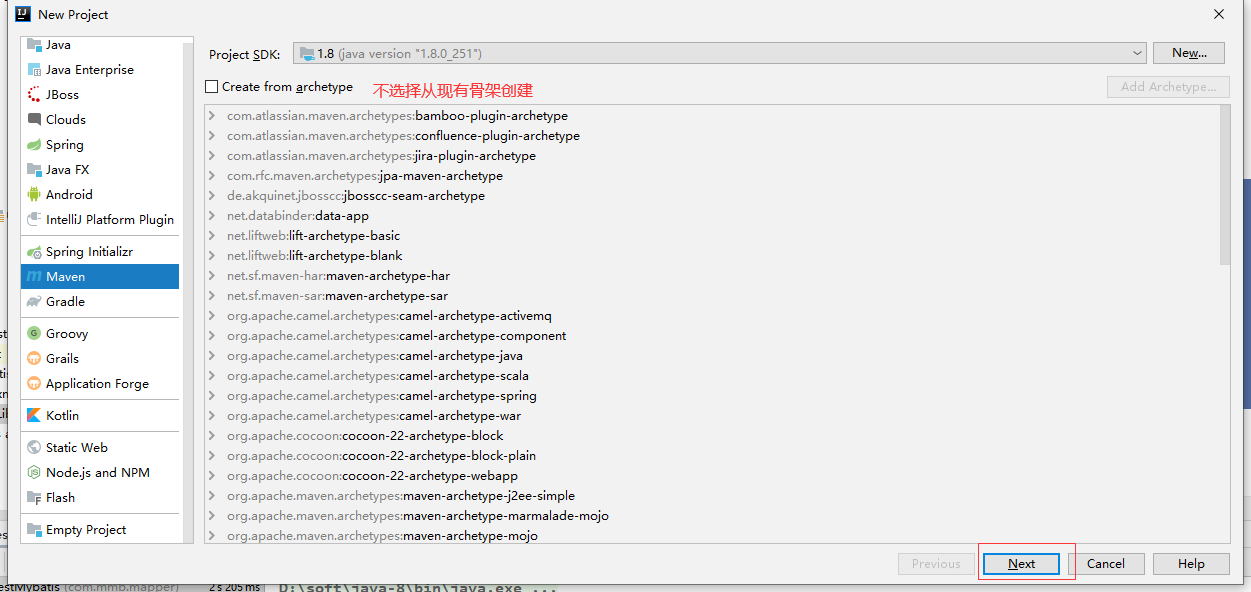Select maven-archetype-j2ee-simple row
Viewport: 1251px width, 592px height.
713,496
